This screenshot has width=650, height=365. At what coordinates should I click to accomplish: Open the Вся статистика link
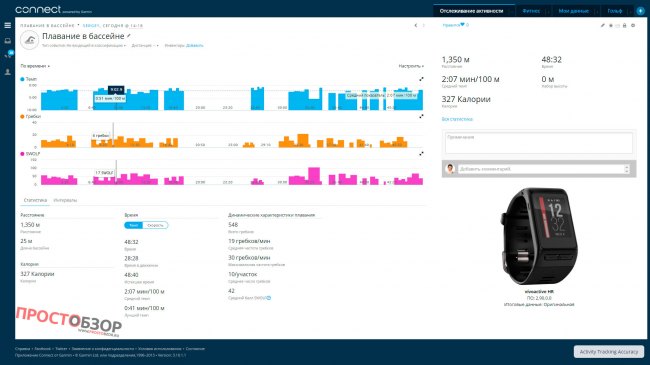coord(457,119)
